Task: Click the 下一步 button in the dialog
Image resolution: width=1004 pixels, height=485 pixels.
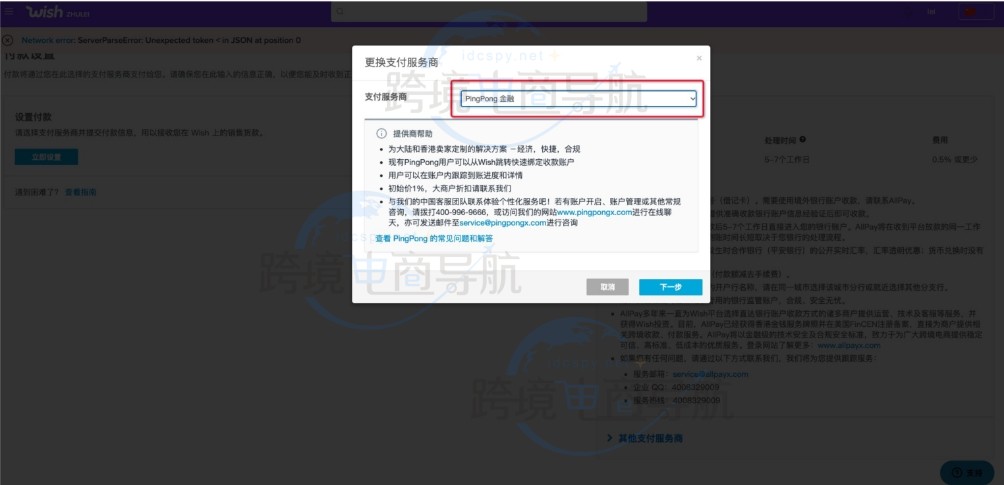Action: click(670, 287)
